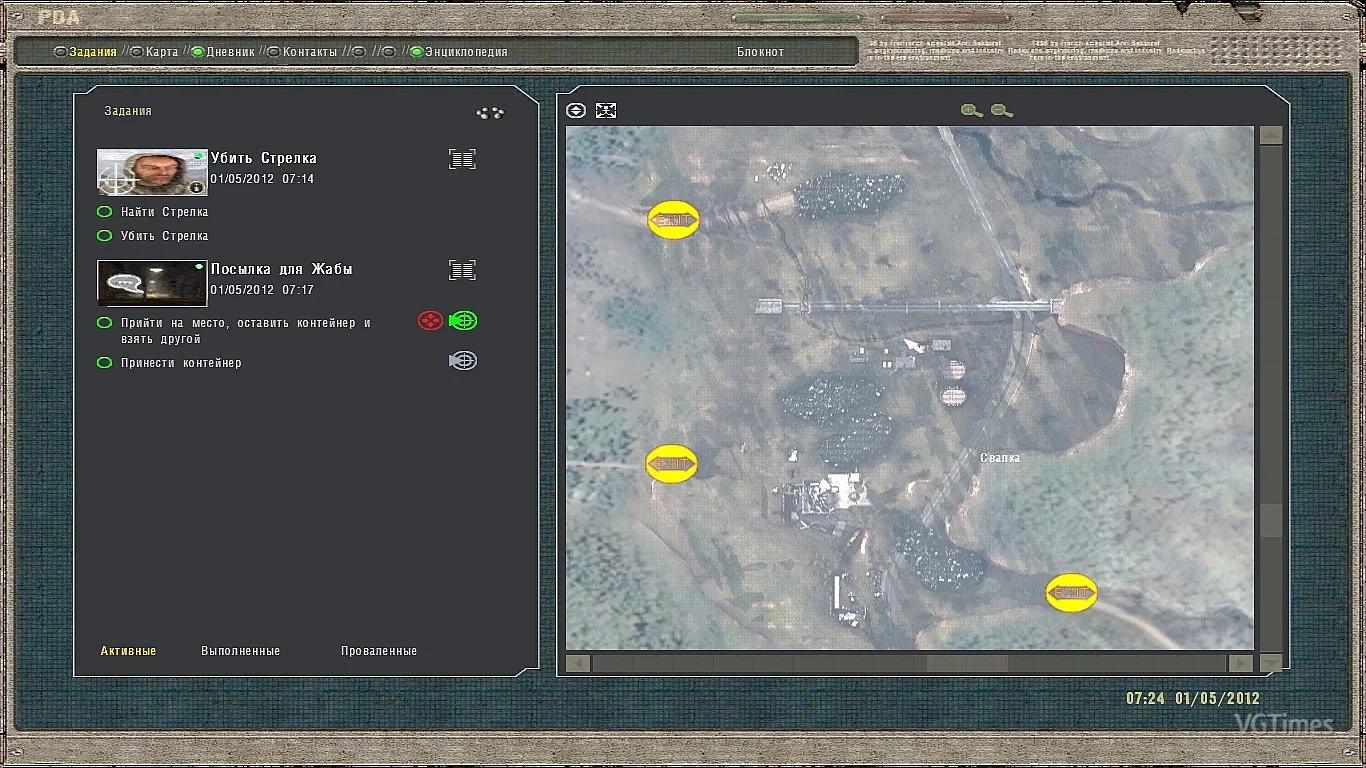Viewport: 1366px width, 768px height.
Task: Select the middle-left EXIT marker on map
Action: pos(671,464)
